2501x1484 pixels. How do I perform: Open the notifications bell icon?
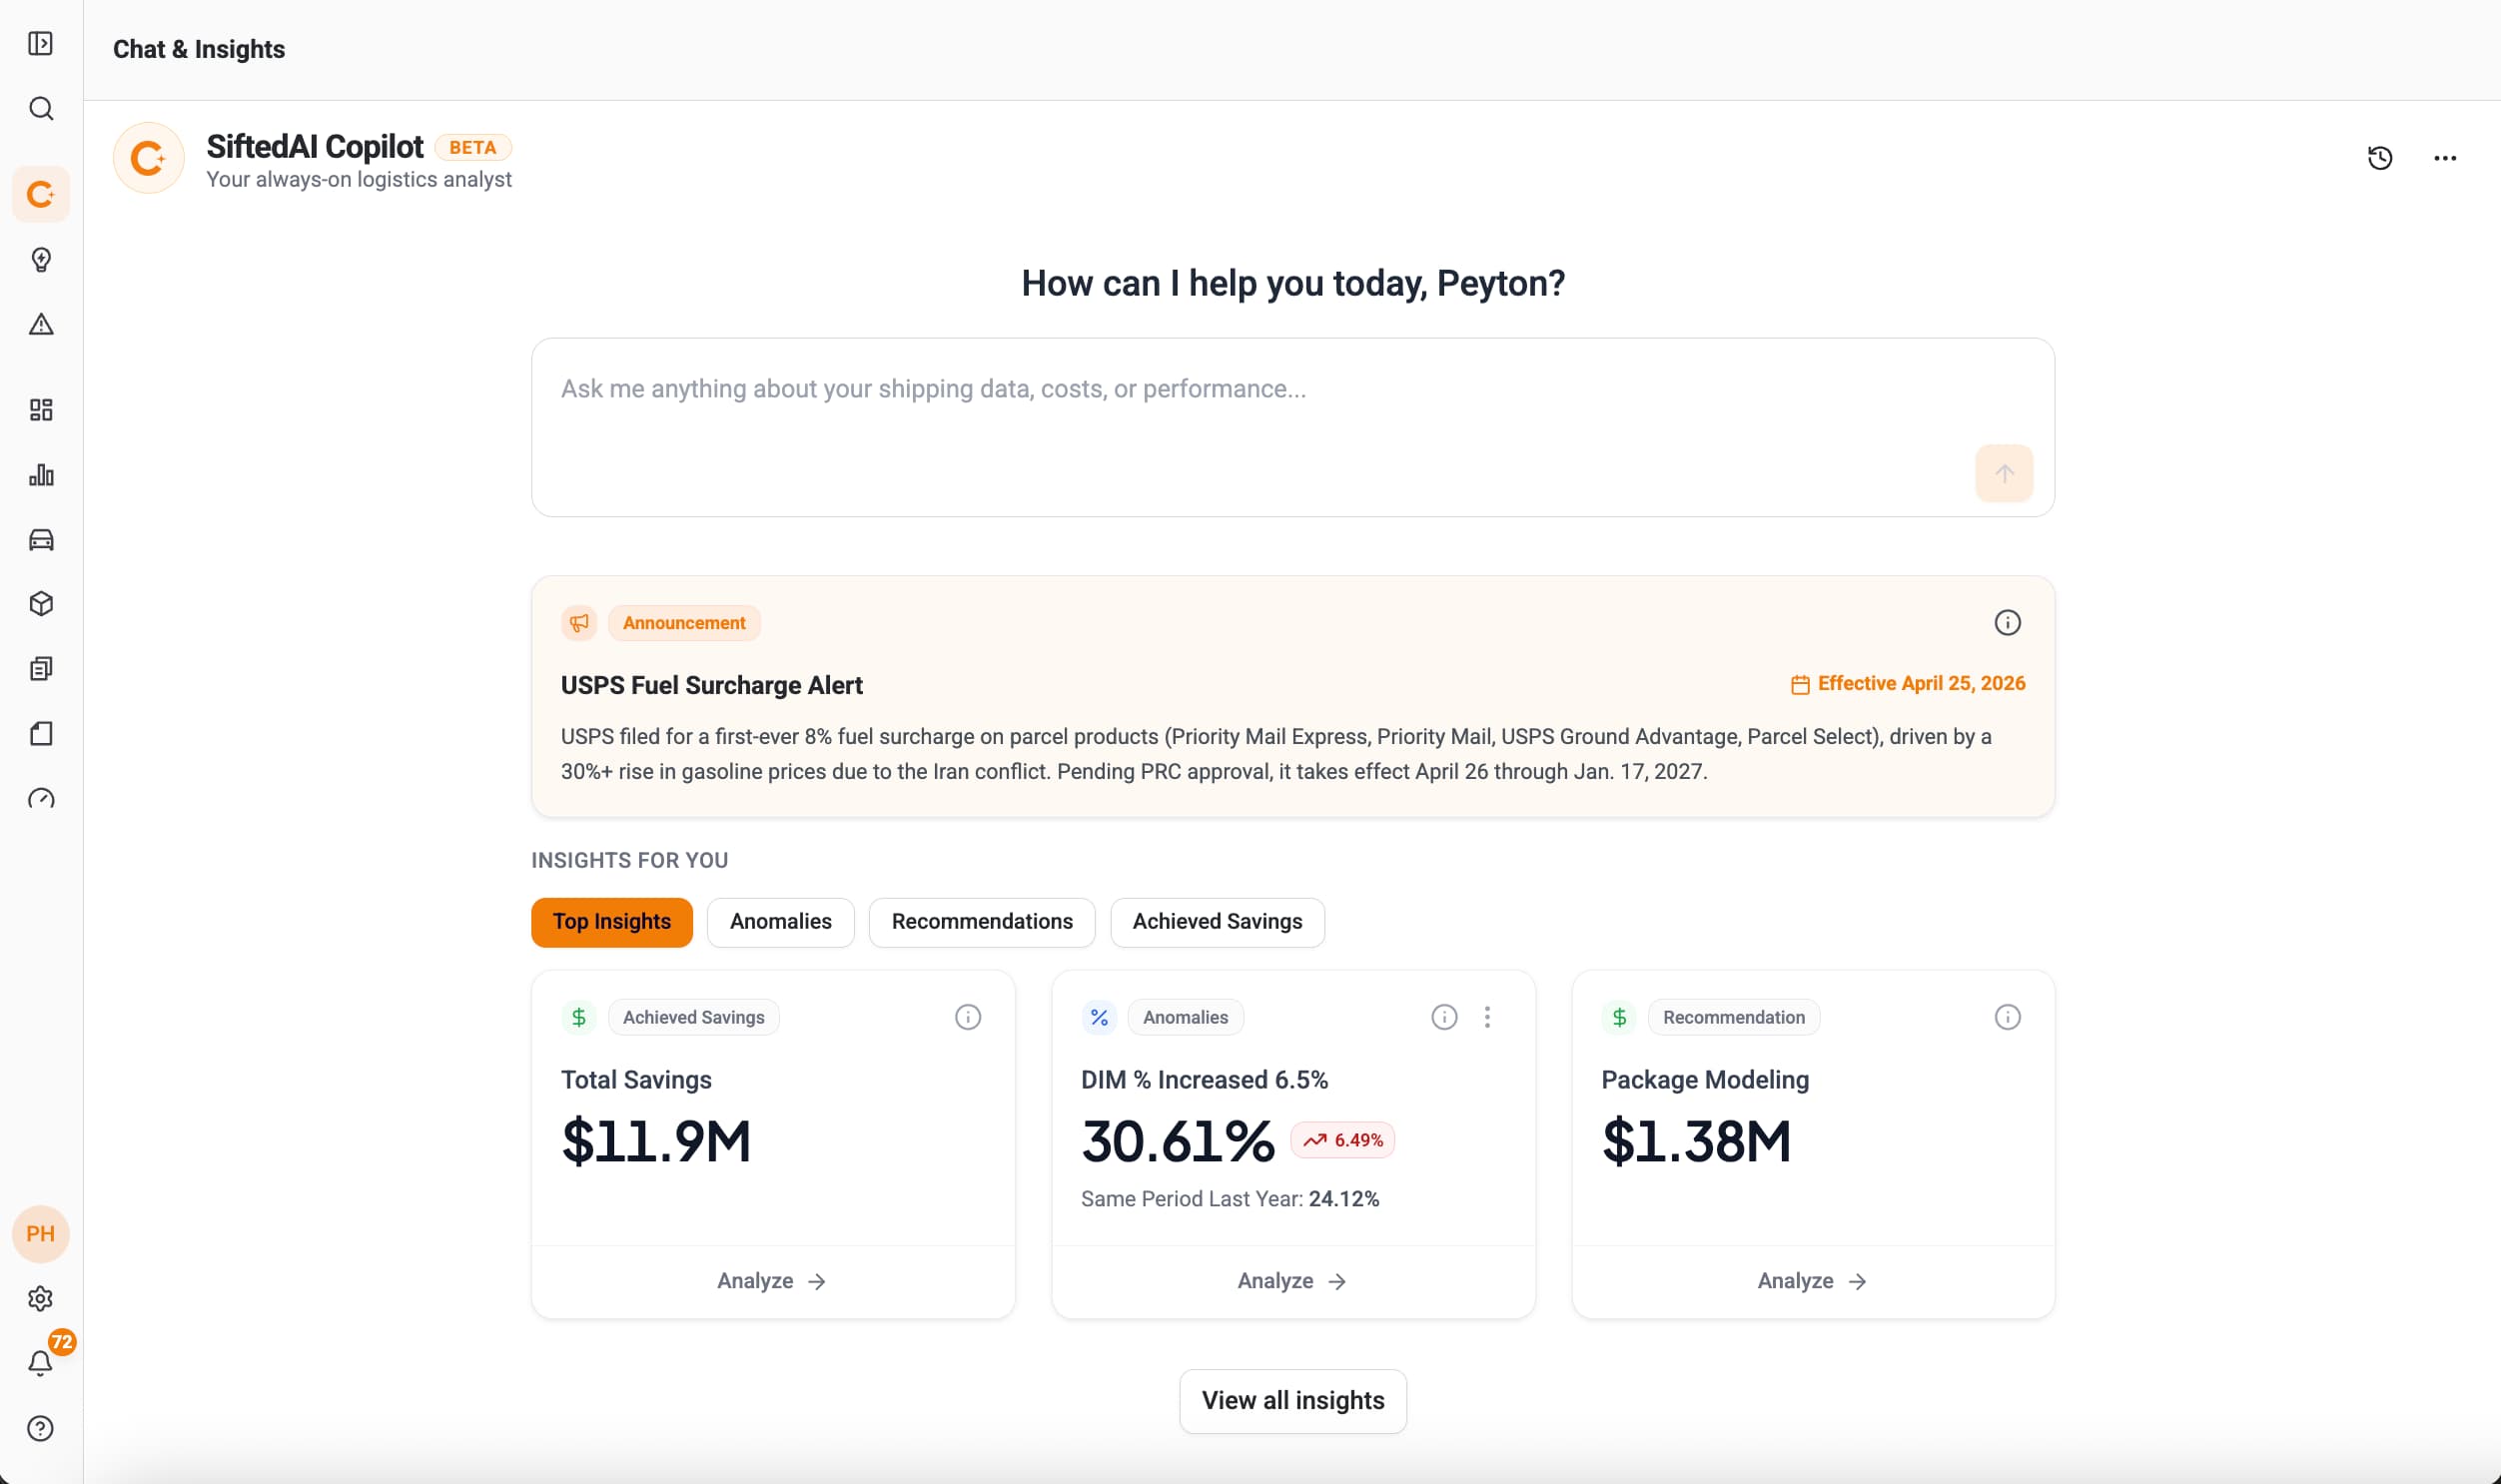40,1363
